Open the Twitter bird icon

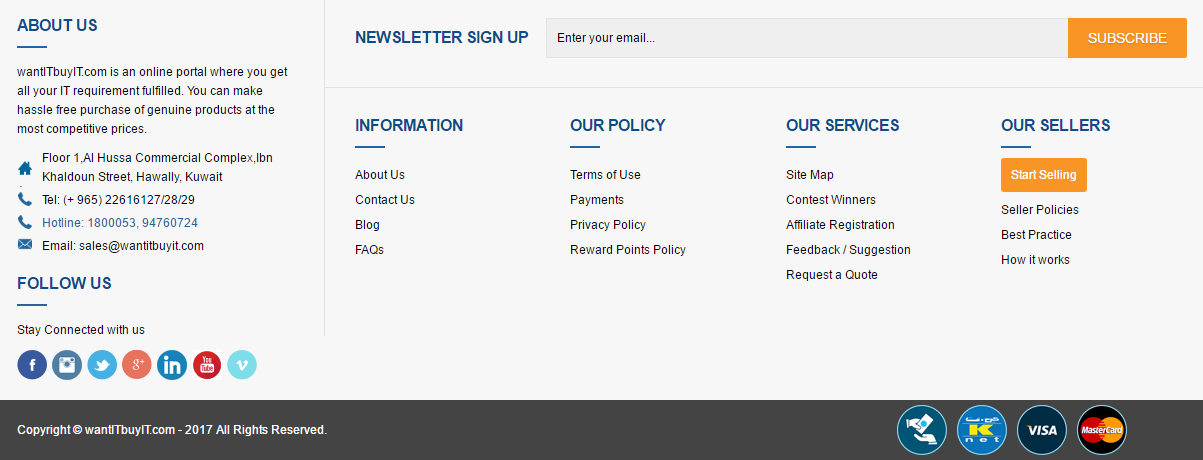[x=102, y=365]
